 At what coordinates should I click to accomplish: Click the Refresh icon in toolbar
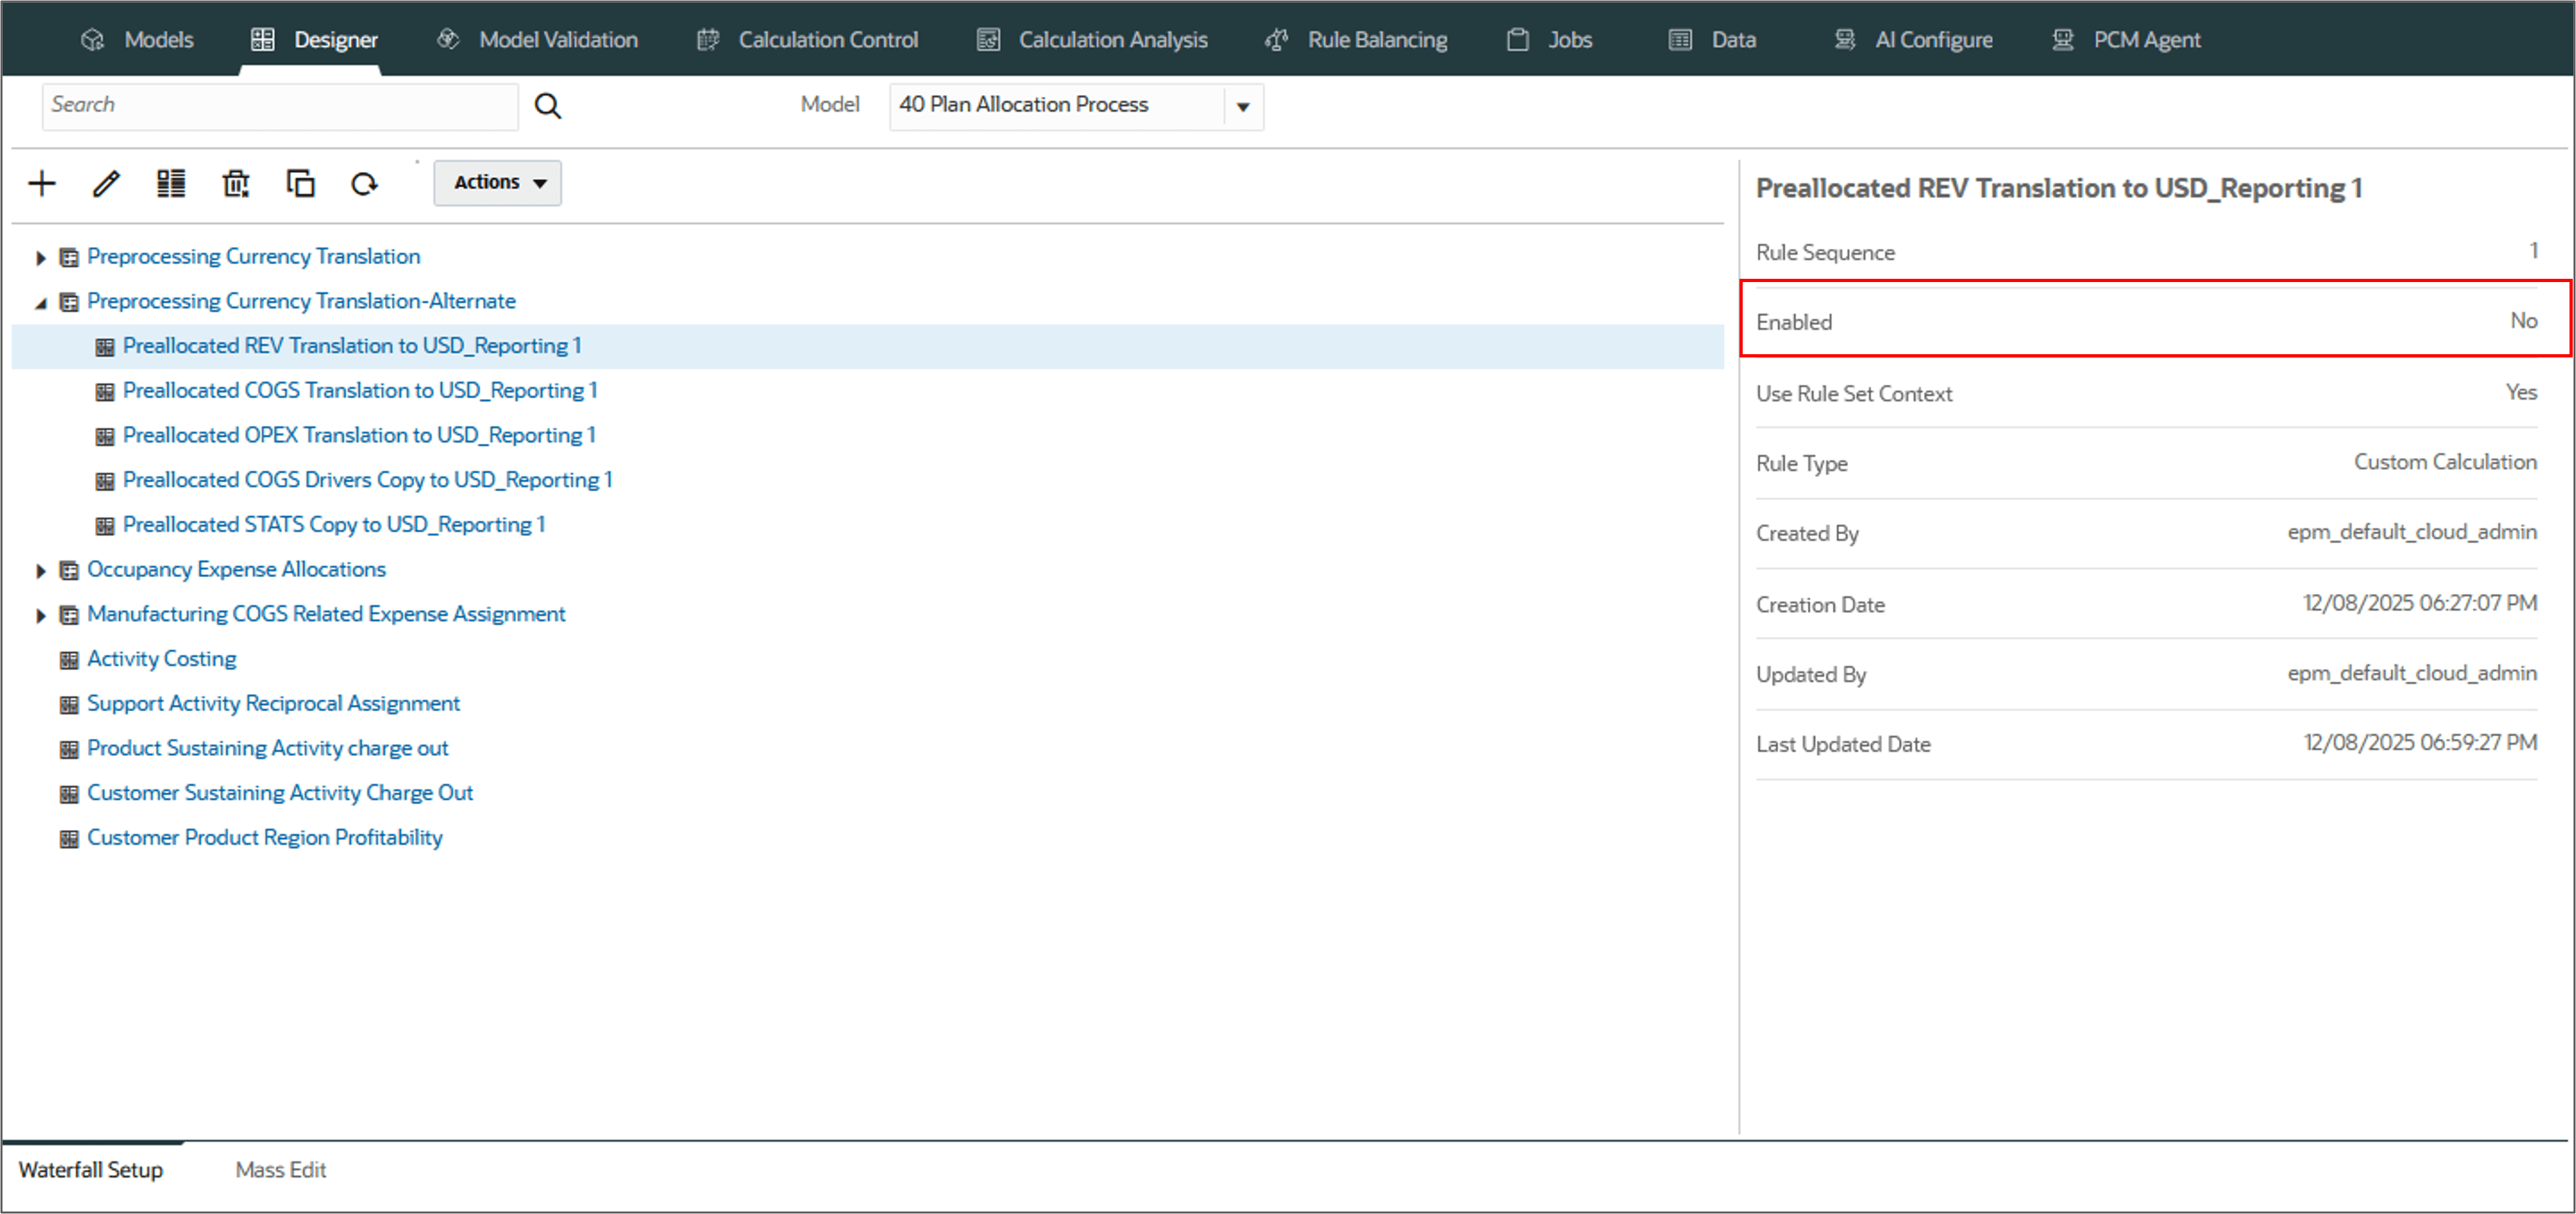pyautogui.click(x=364, y=183)
